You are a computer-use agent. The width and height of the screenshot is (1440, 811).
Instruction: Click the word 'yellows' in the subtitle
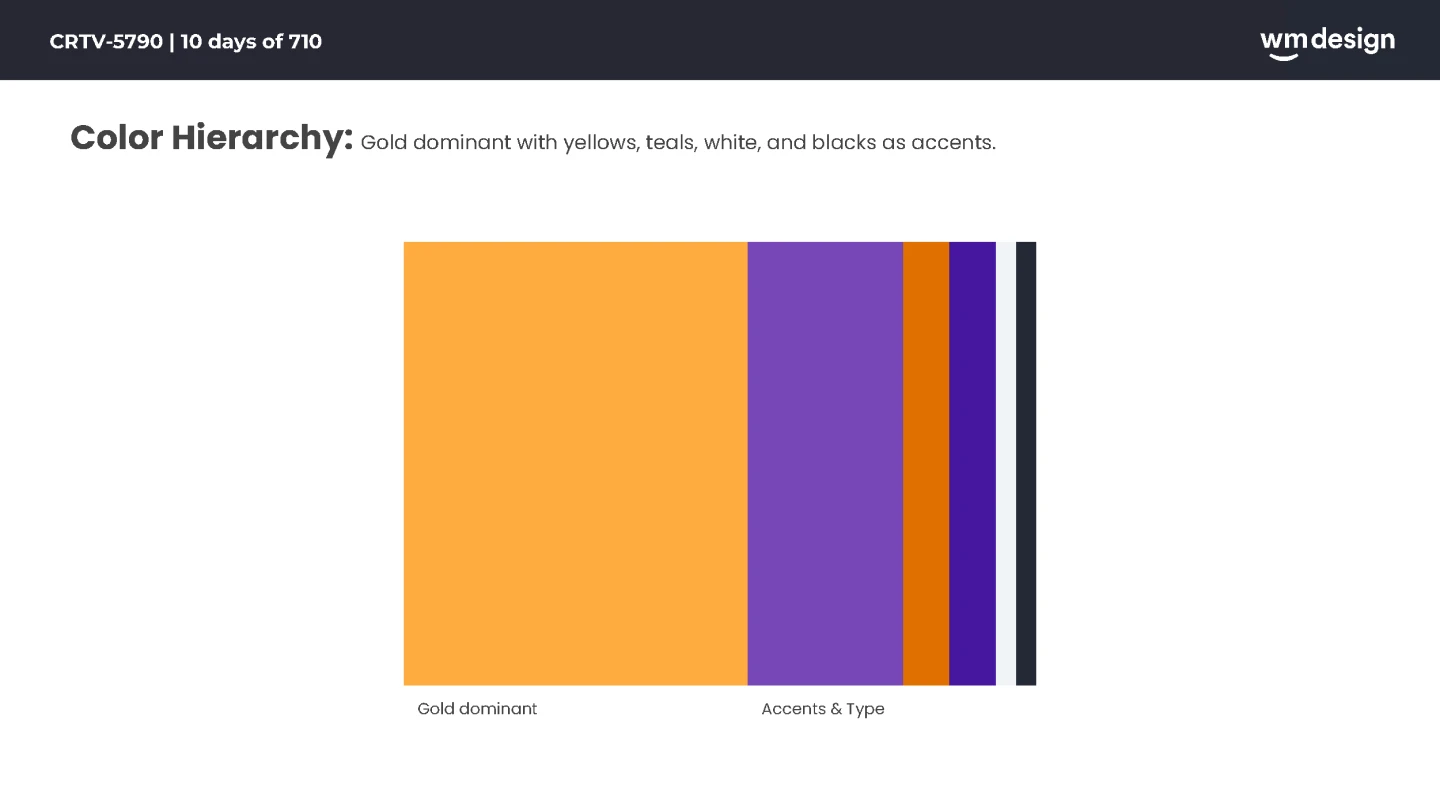(x=600, y=143)
